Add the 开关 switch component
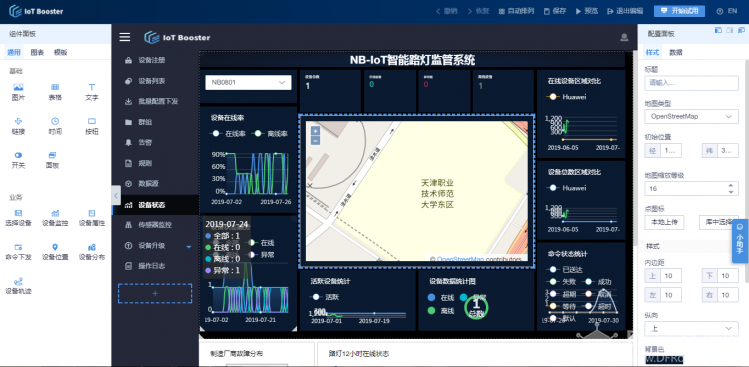 (x=18, y=160)
